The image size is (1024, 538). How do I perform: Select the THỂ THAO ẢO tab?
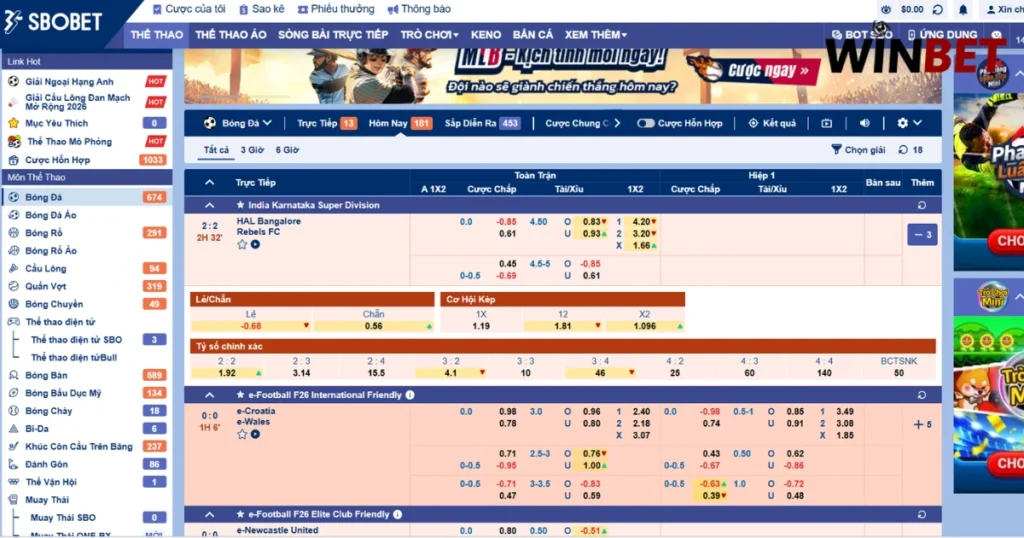[x=231, y=35]
